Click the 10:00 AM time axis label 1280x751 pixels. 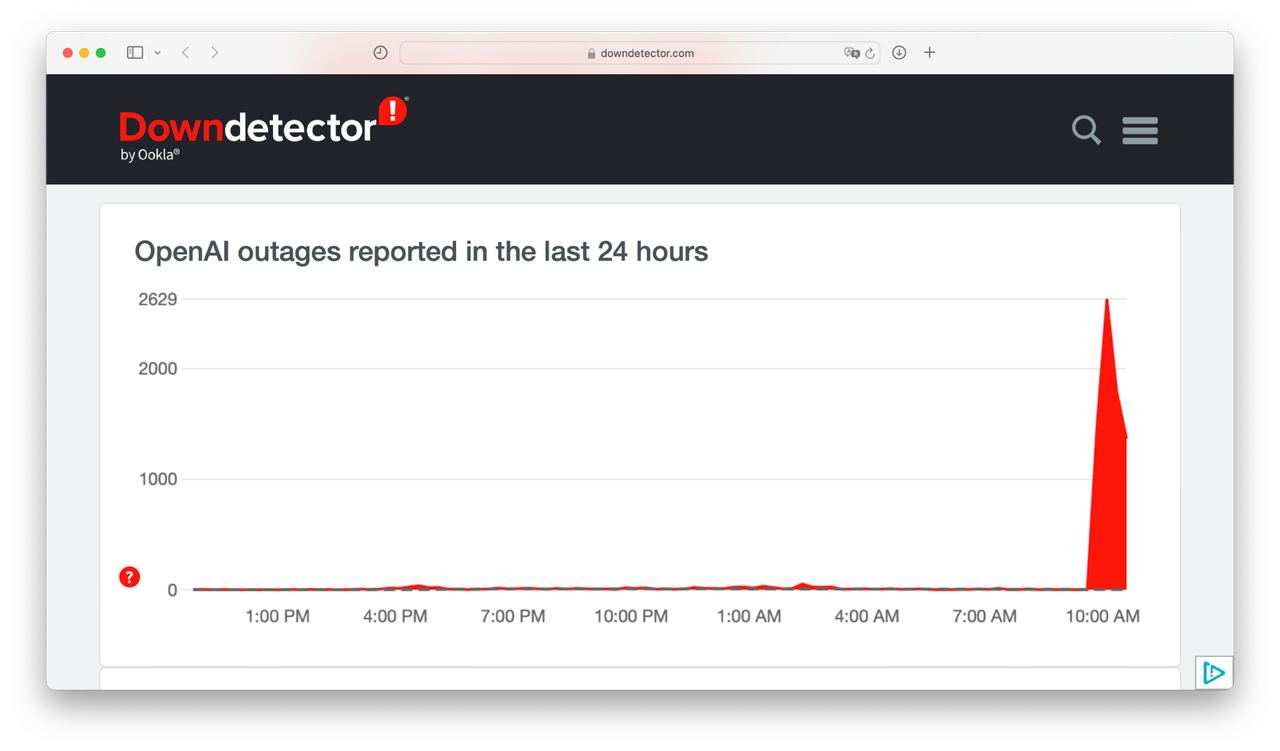coord(1102,617)
